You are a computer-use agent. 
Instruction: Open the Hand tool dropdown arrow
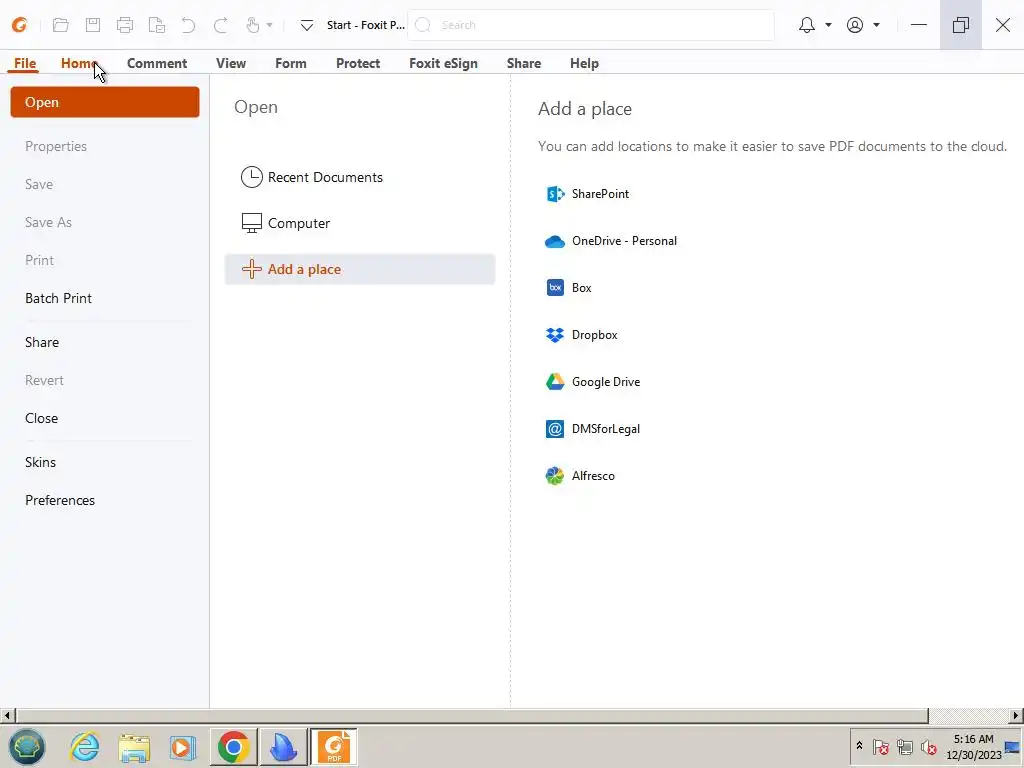click(x=269, y=25)
